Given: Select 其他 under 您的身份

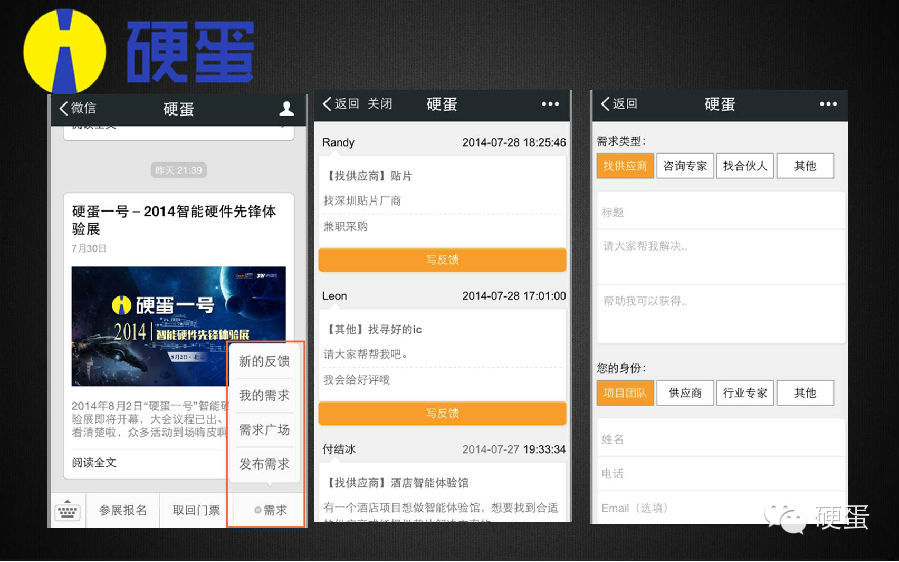Looking at the screenshot, I should (805, 393).
